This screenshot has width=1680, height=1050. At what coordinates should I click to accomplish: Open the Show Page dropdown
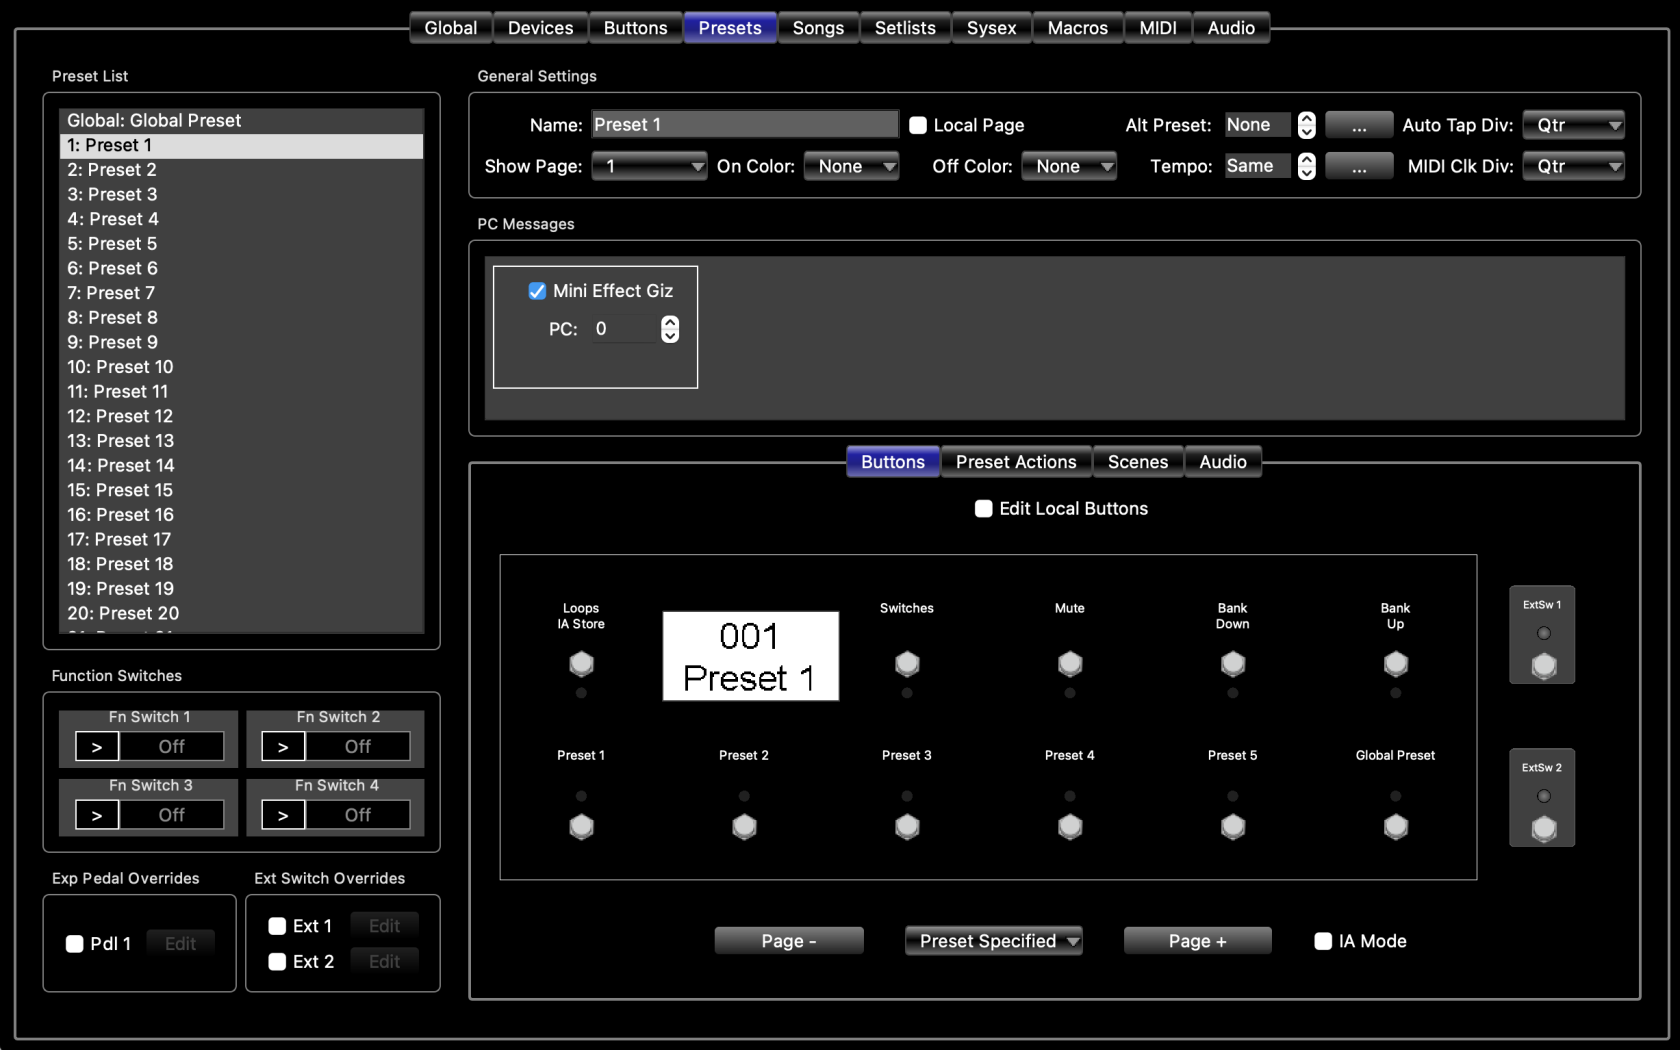coord(649,166)
